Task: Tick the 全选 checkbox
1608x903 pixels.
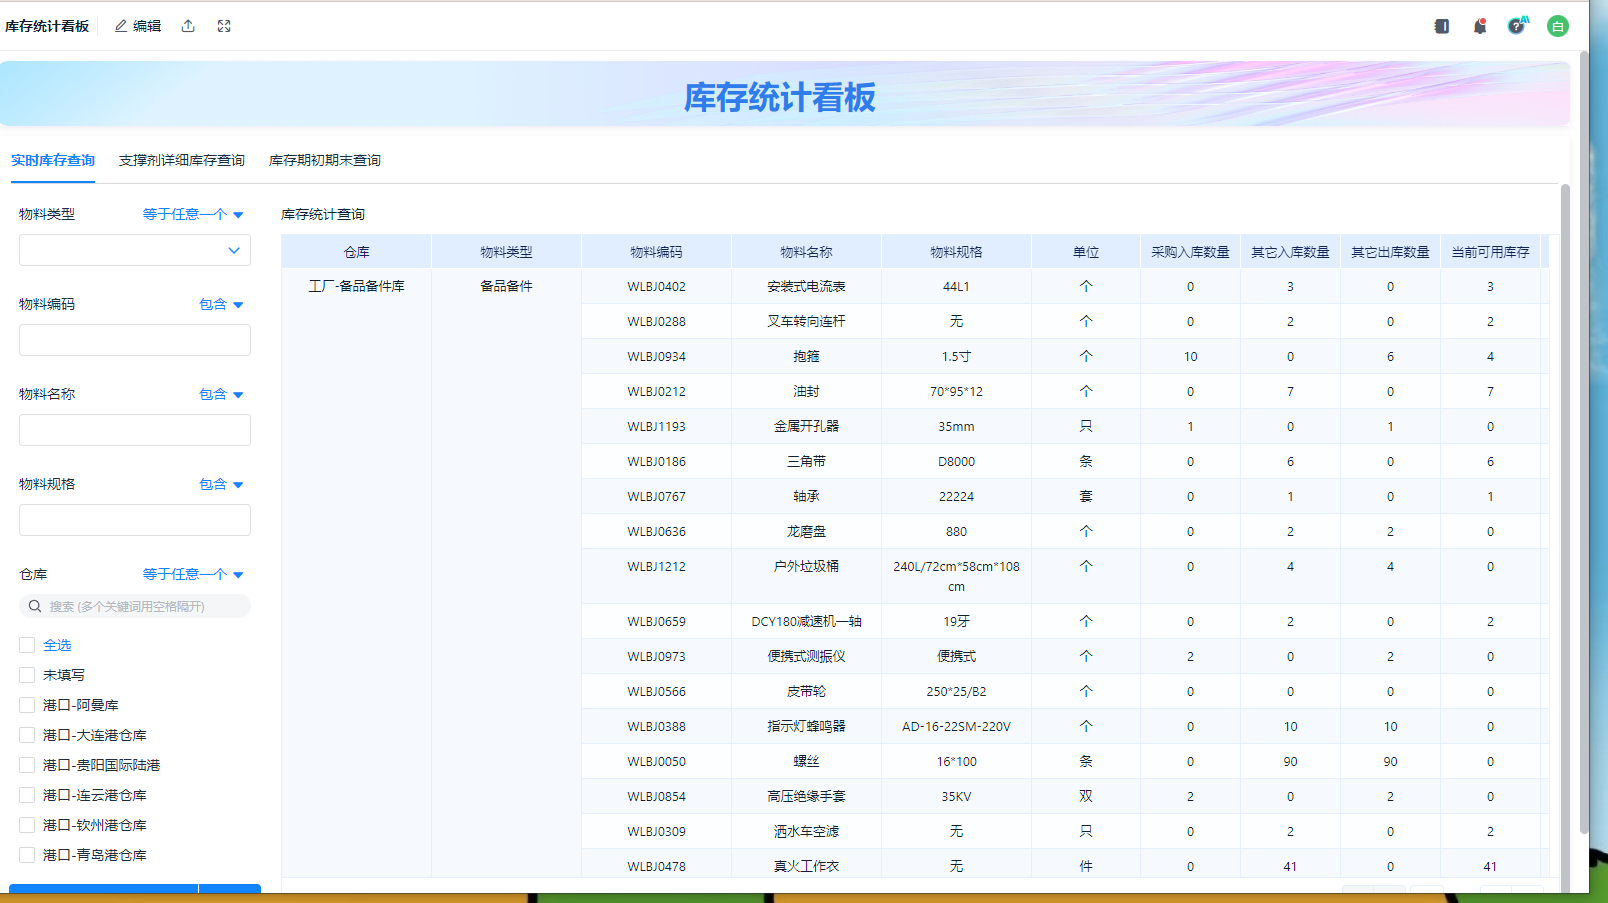Action: (27, 645)
